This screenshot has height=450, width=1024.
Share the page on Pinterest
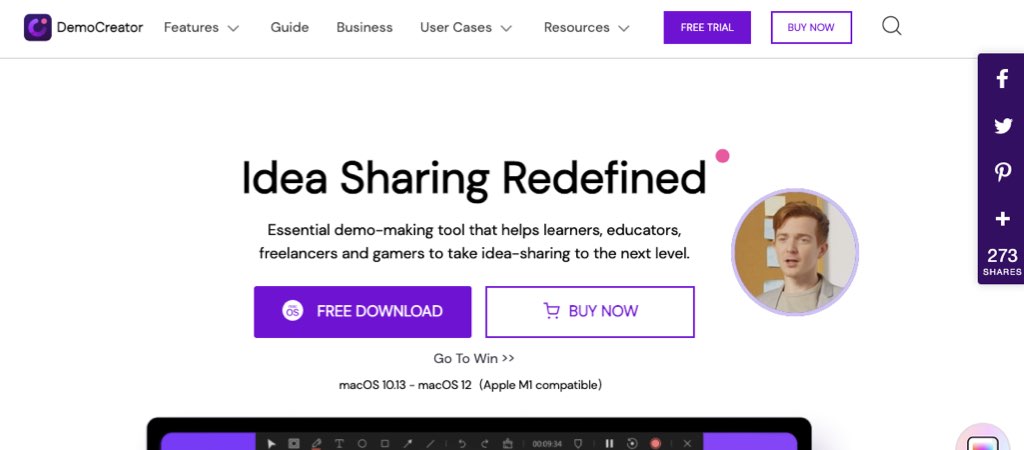1002,172
